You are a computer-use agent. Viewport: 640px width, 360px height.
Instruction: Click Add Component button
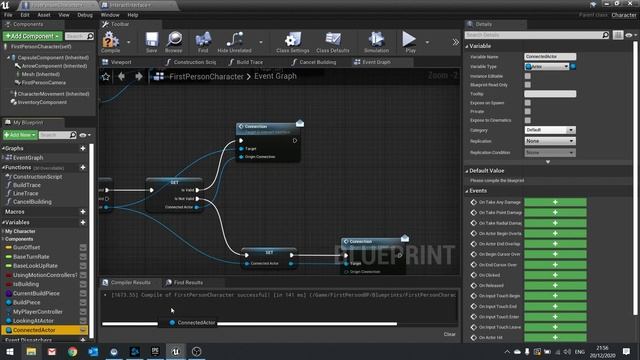33,36
